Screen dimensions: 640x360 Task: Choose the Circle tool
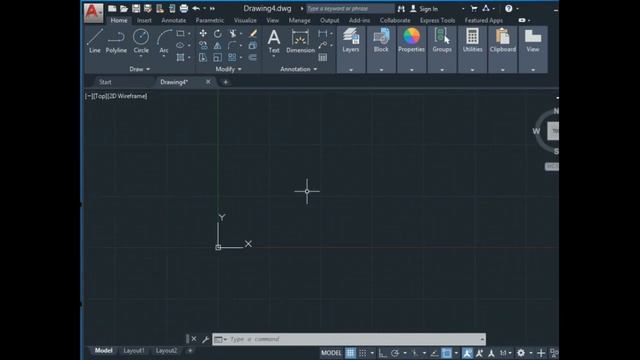coord(141,41)
